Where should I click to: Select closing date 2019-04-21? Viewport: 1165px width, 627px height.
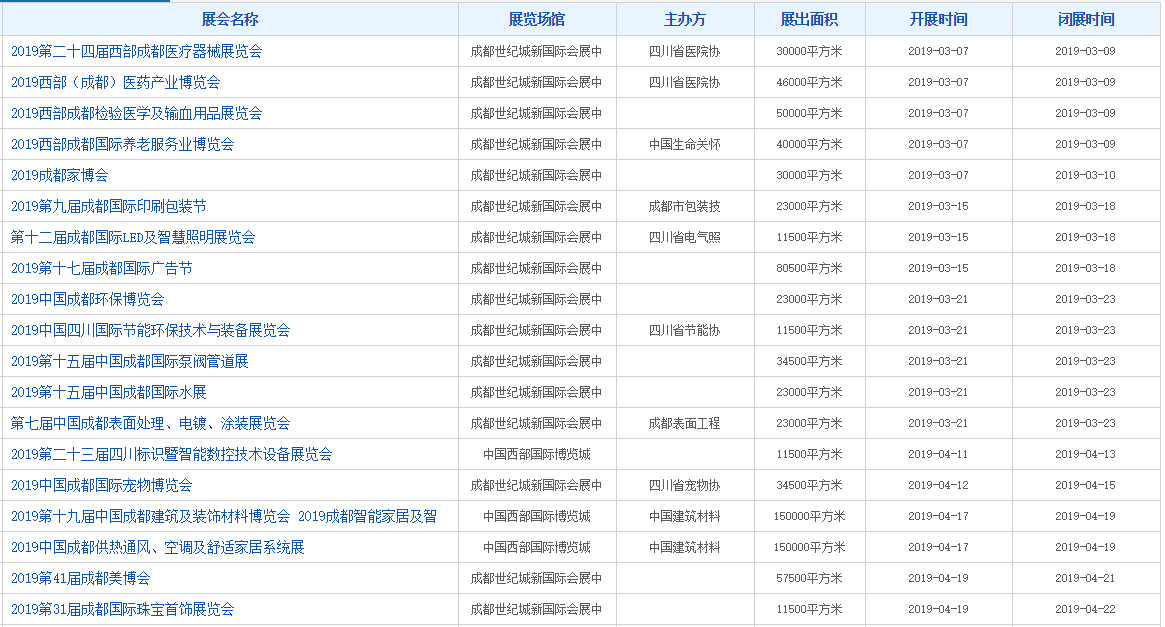[1086, 578]
